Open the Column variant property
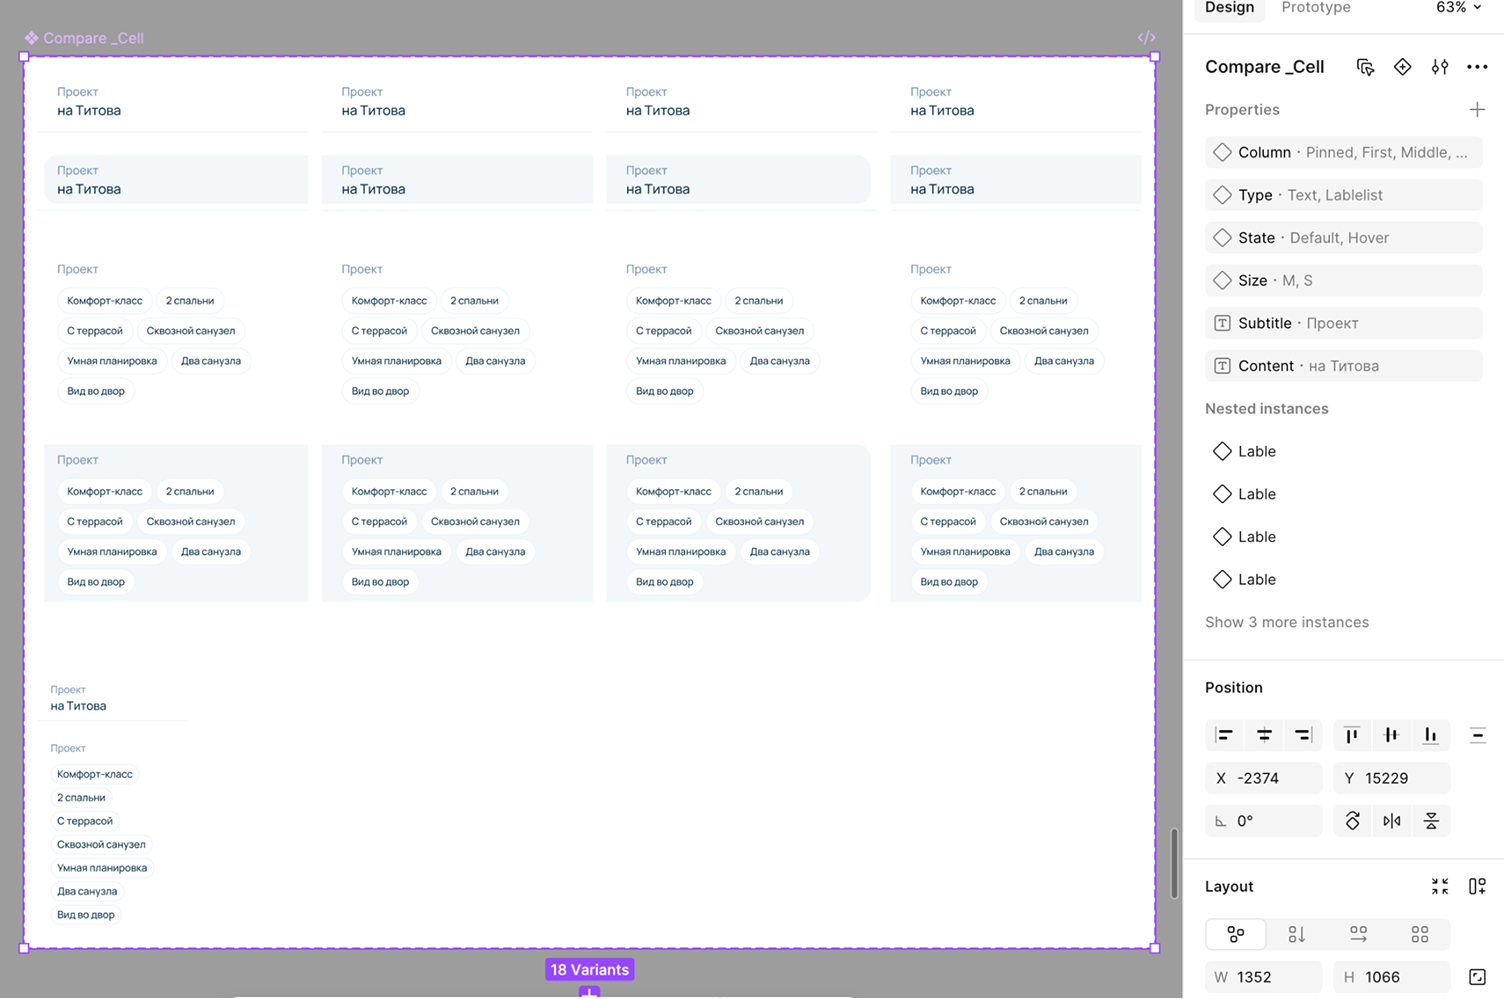The image size is (1504, 999). pyautogui.click(x=1343, y=153)
